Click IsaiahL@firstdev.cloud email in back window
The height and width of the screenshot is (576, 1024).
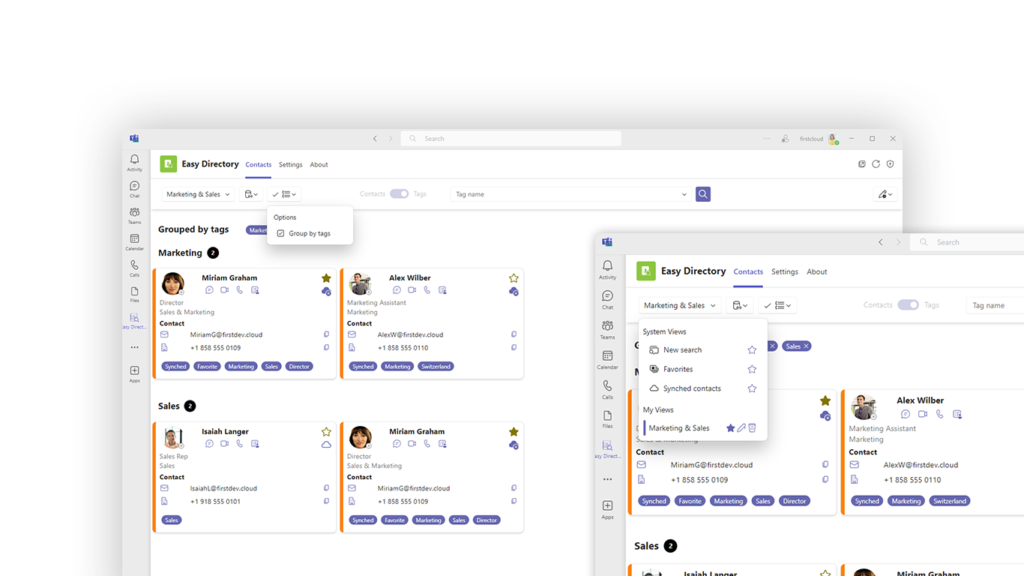click(222, 488)
